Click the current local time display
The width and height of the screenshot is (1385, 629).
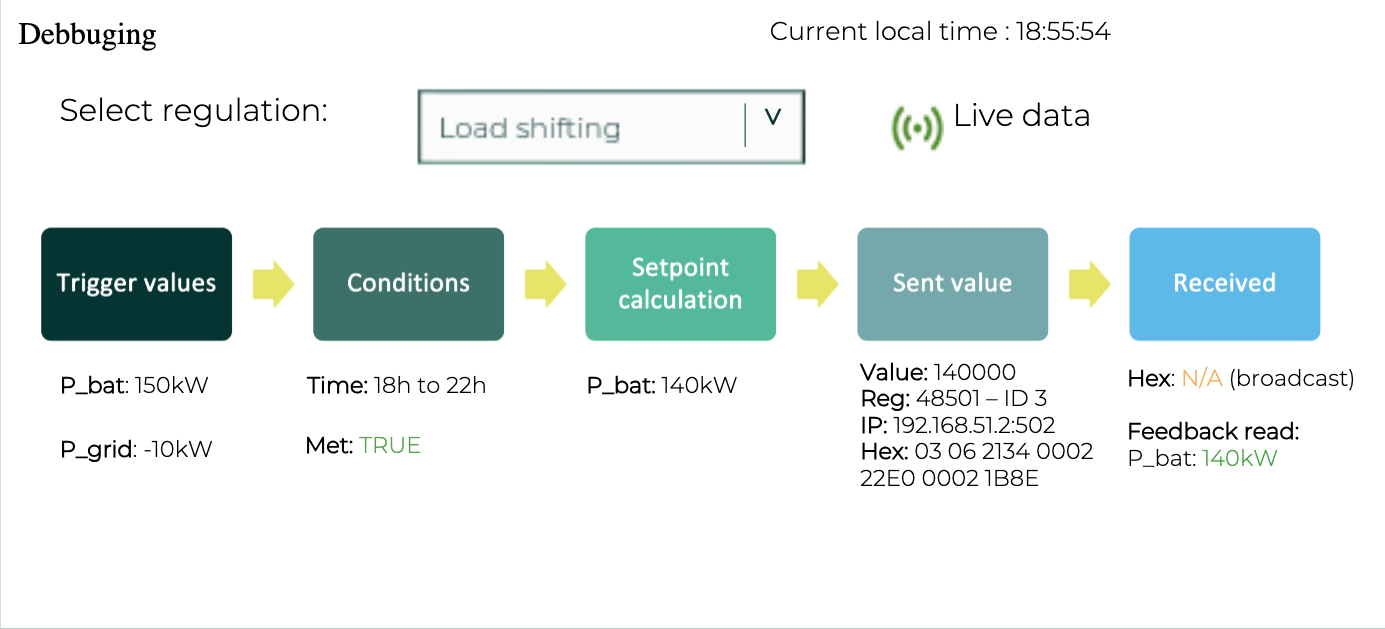coord(939,32)
